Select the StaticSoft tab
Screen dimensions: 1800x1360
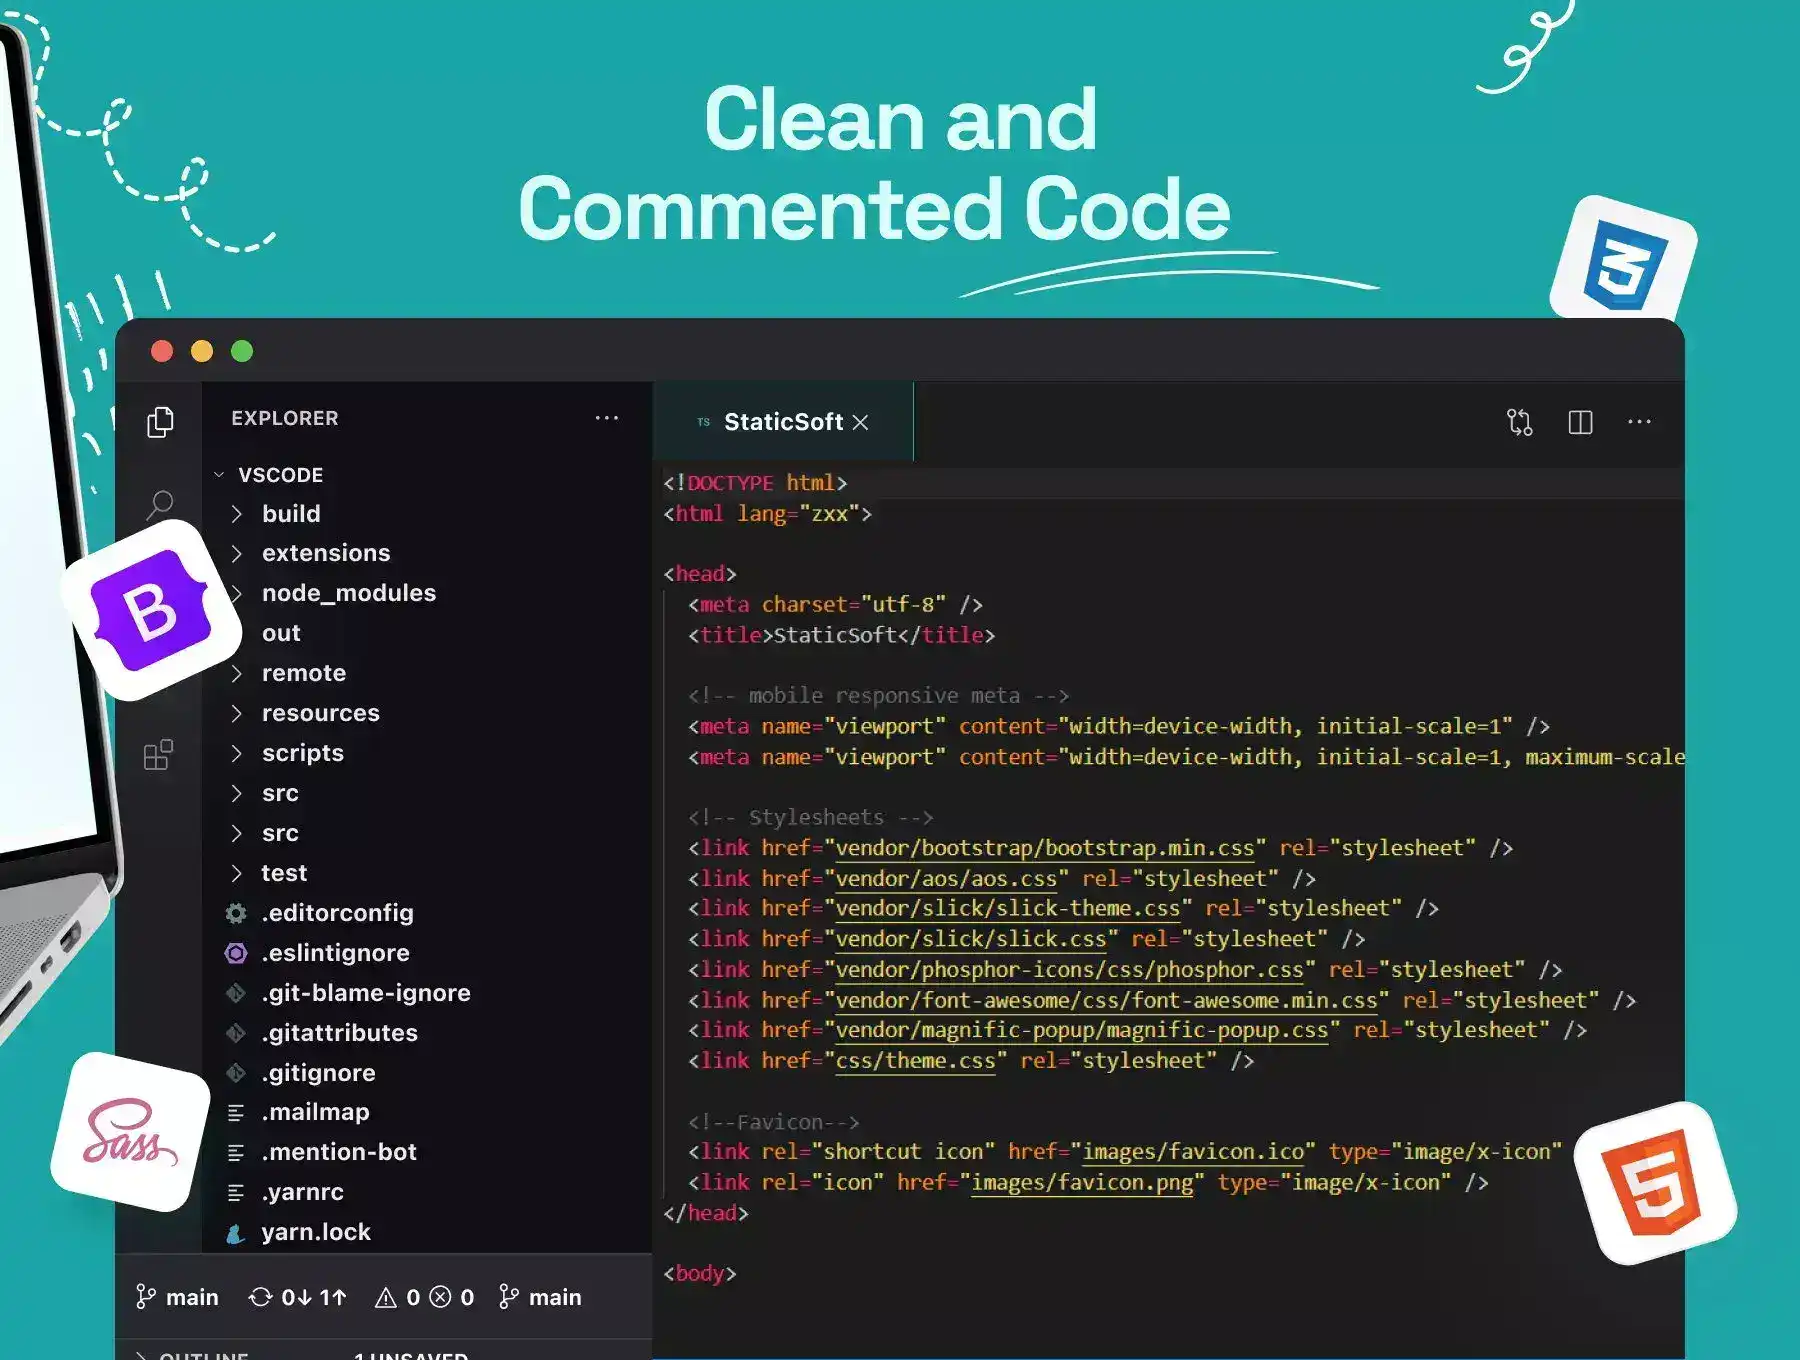point(782,422)
